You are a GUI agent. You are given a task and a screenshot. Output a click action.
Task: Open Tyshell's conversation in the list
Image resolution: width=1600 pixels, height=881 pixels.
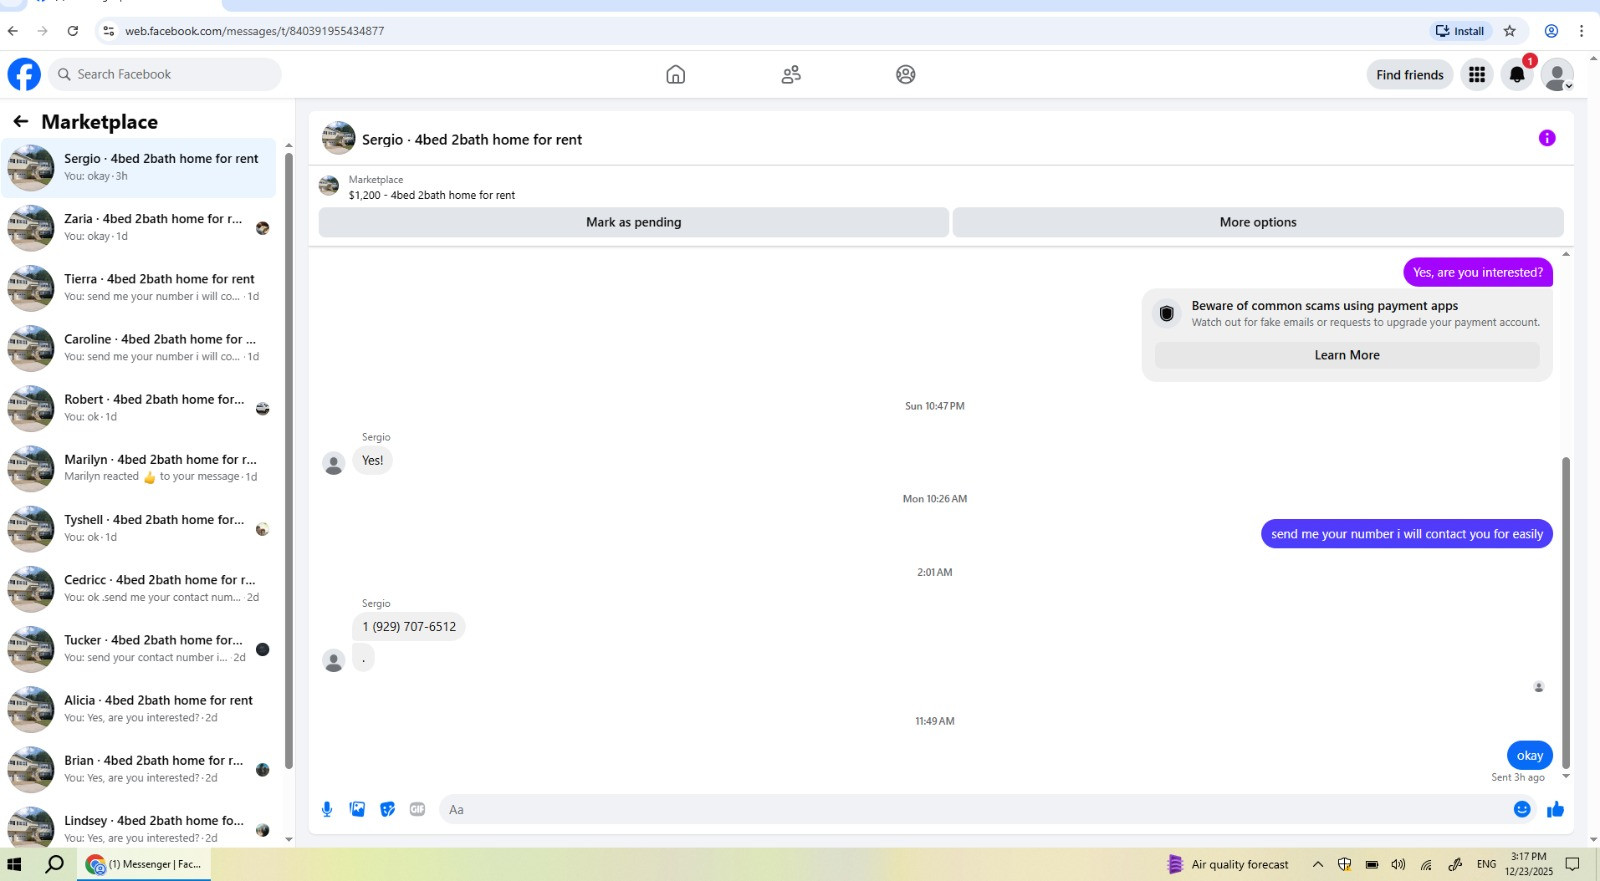tap(139, 528)
